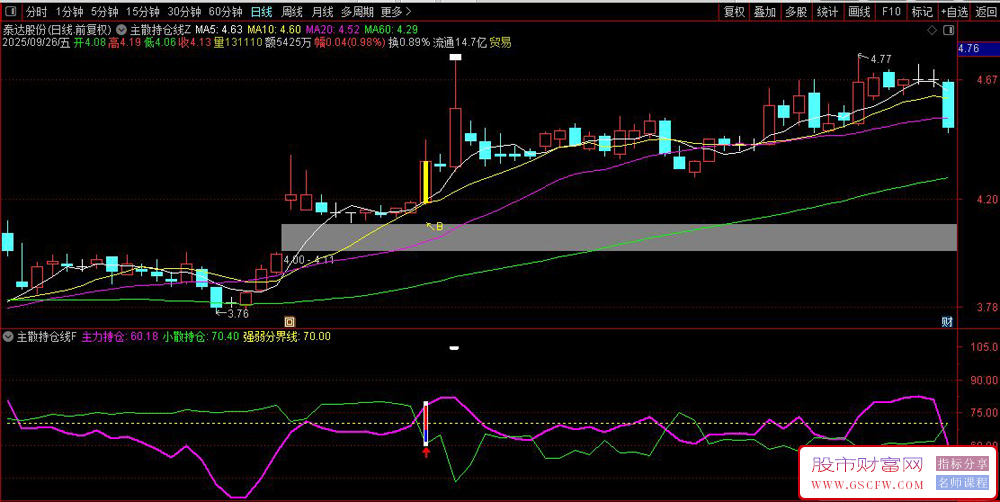Click the red up arrow signal in indicator

[x=426, y=452]
